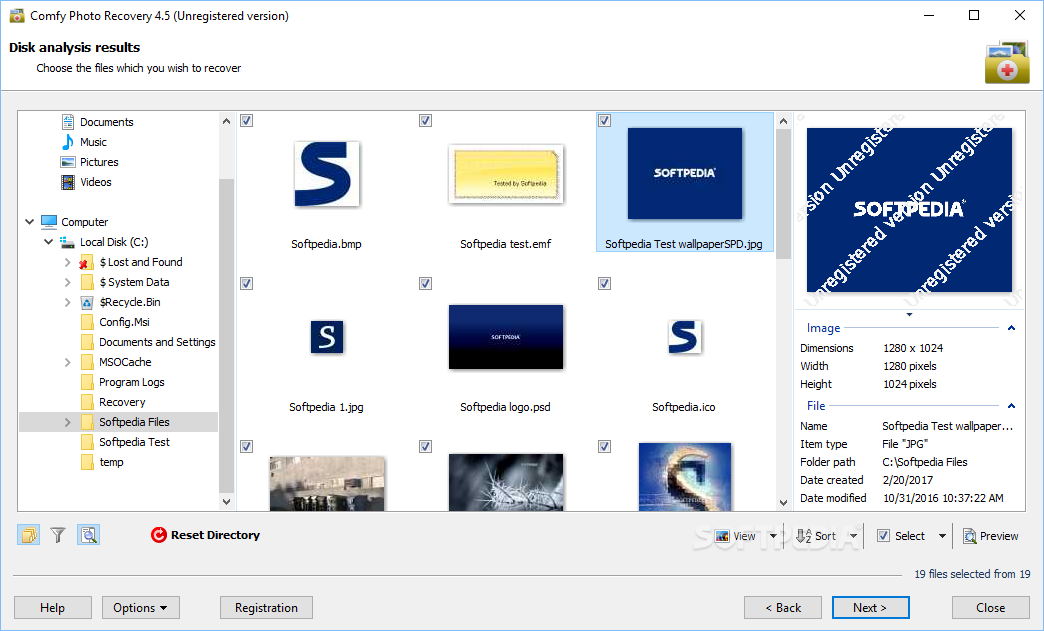
Task: Click the $Recycle.Bin recycle icon
Action: coord(87,302)
